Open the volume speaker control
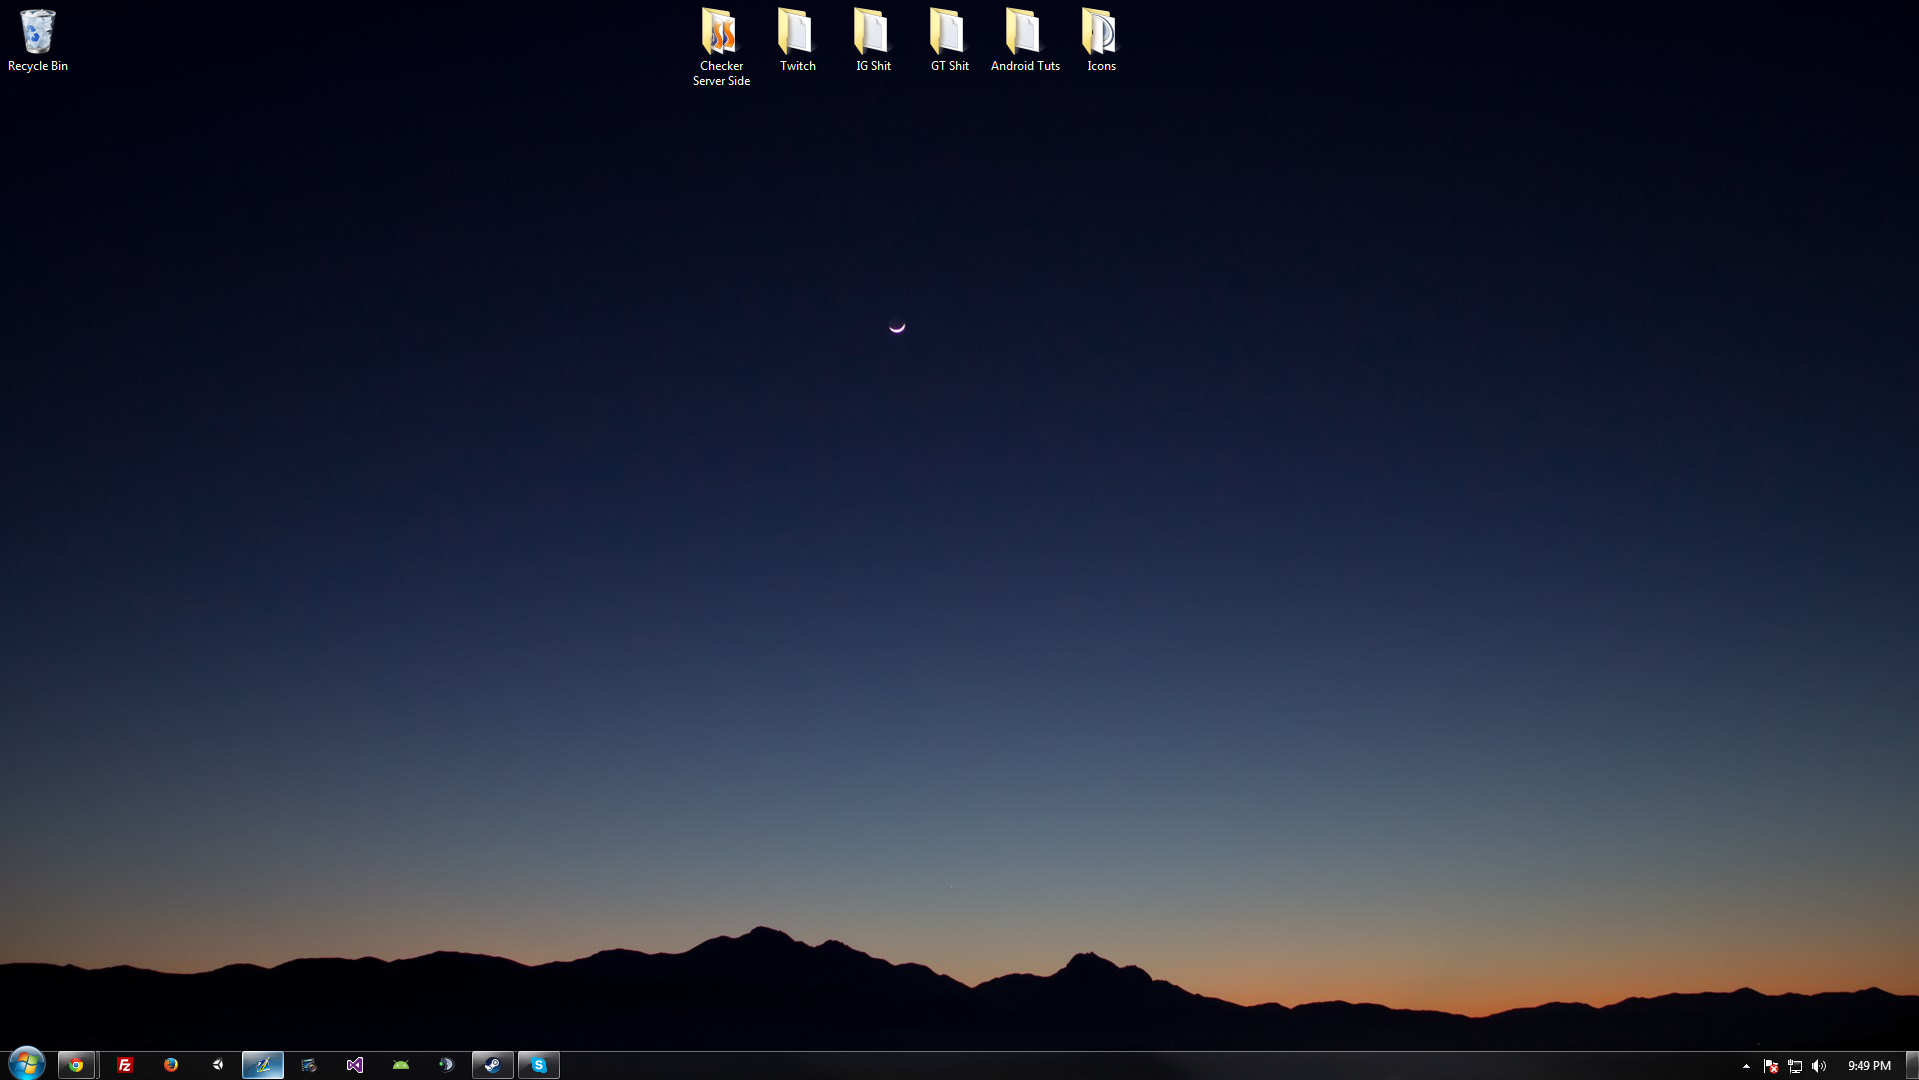The height and width of the screenshot is (1080, 1919). coord(1819,1066)
